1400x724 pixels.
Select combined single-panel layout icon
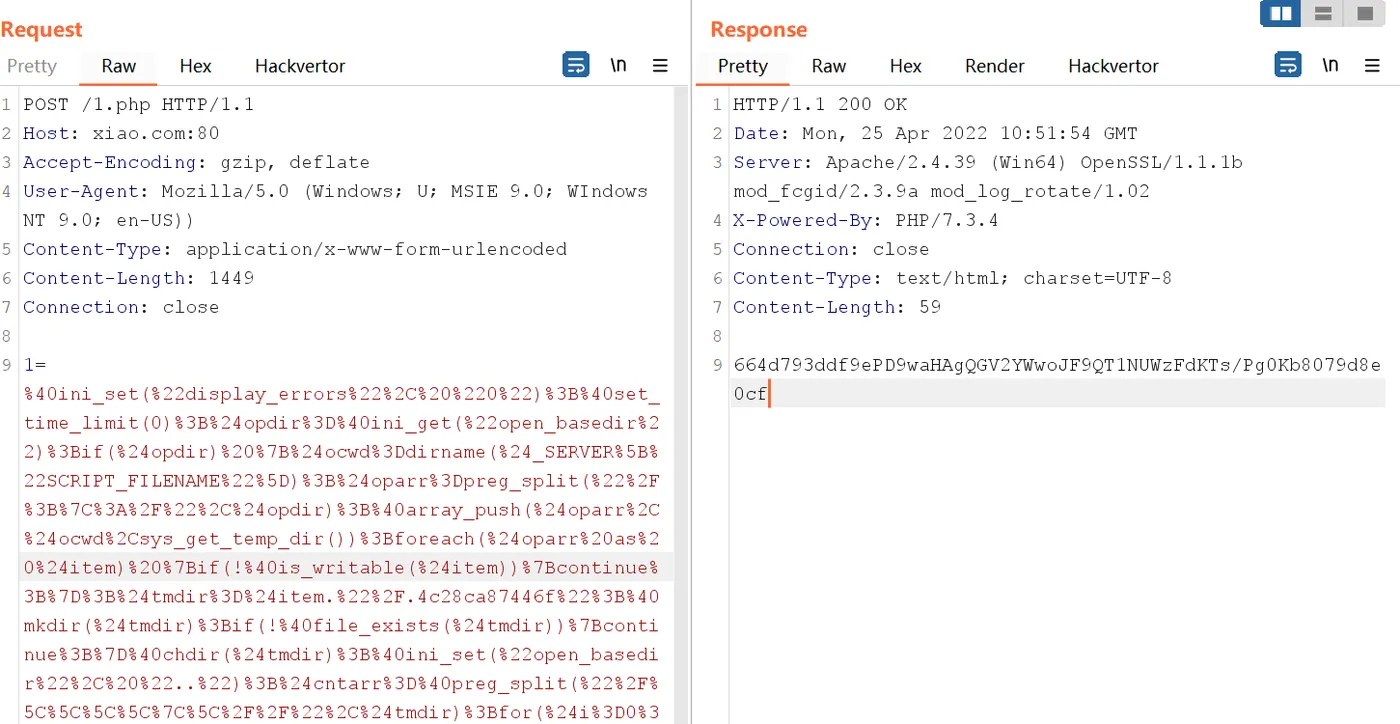coord(1364,14)
